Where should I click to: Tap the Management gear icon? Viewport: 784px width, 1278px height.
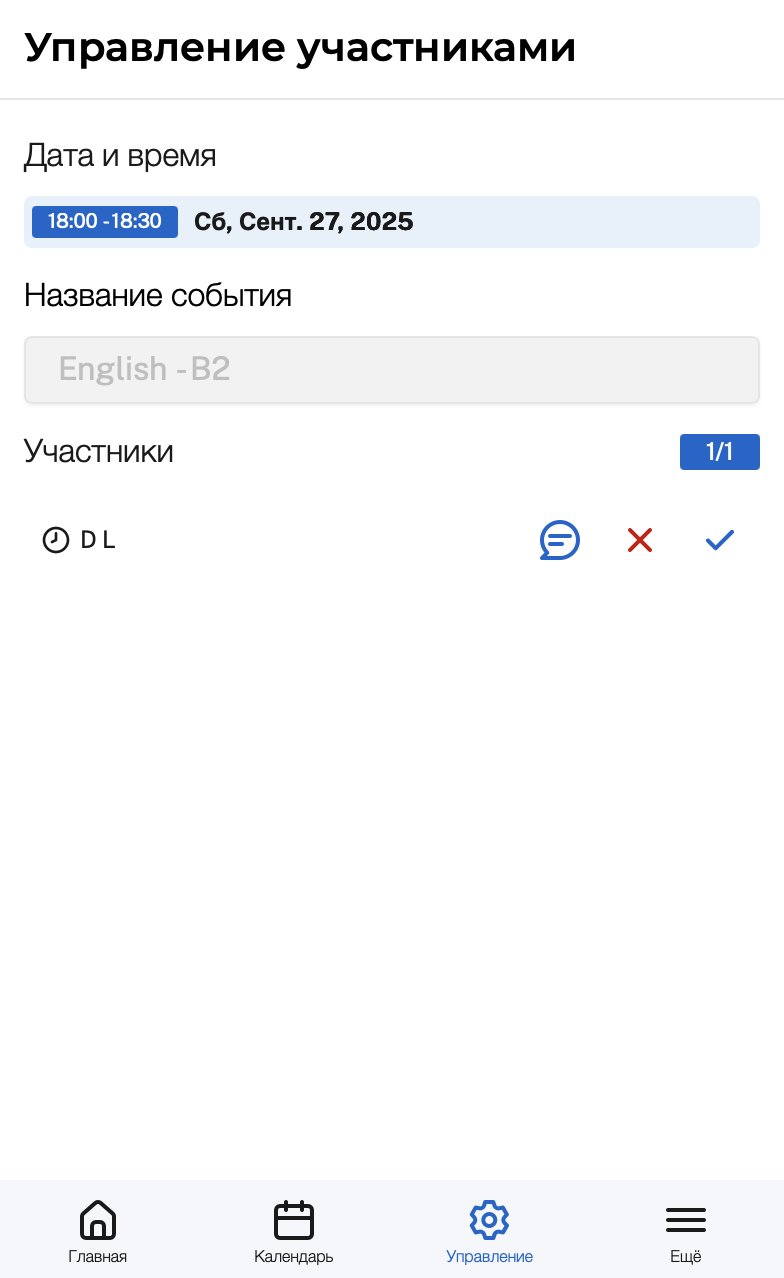(x=489, y=1219)
